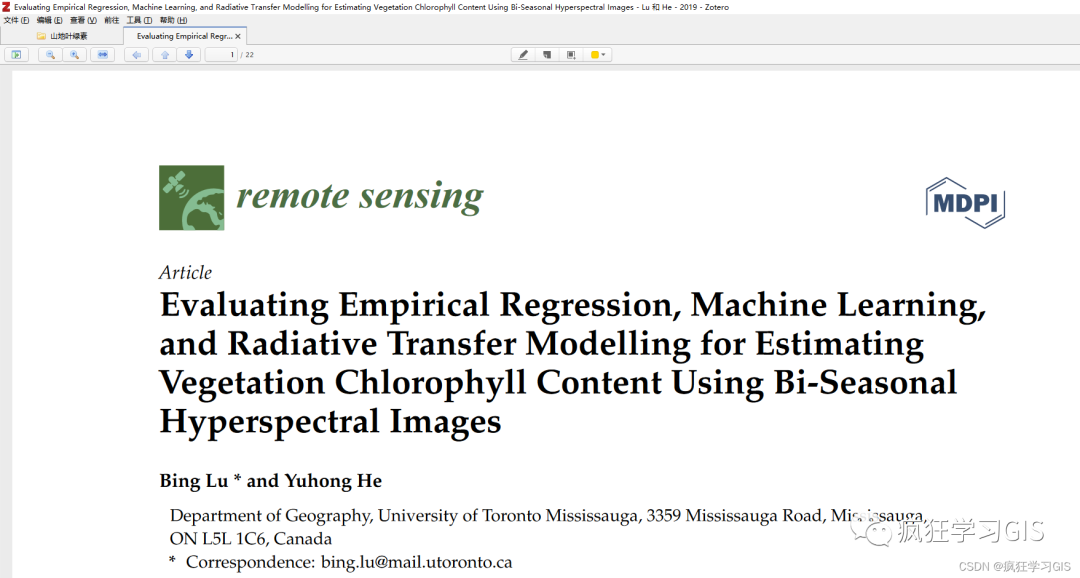This screenshot has width=1080, height=578.
Task: Open the 查看 menu
Action: coord(83,20)
